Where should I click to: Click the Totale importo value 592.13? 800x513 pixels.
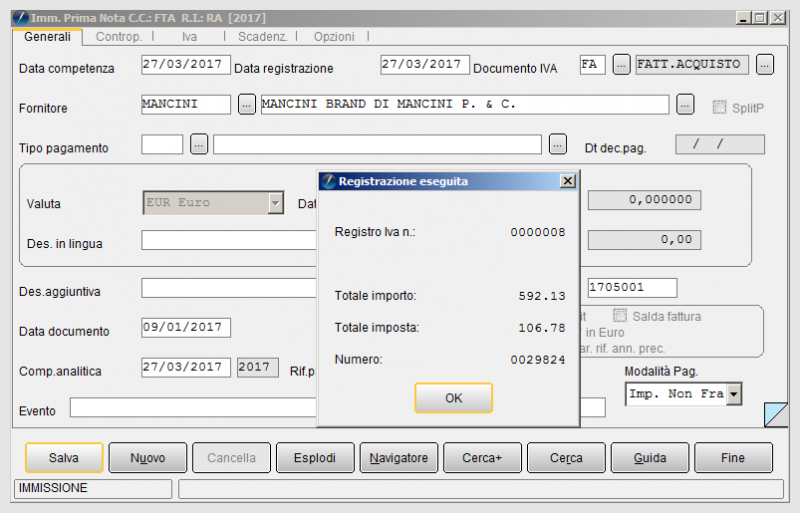click(542, 296)
